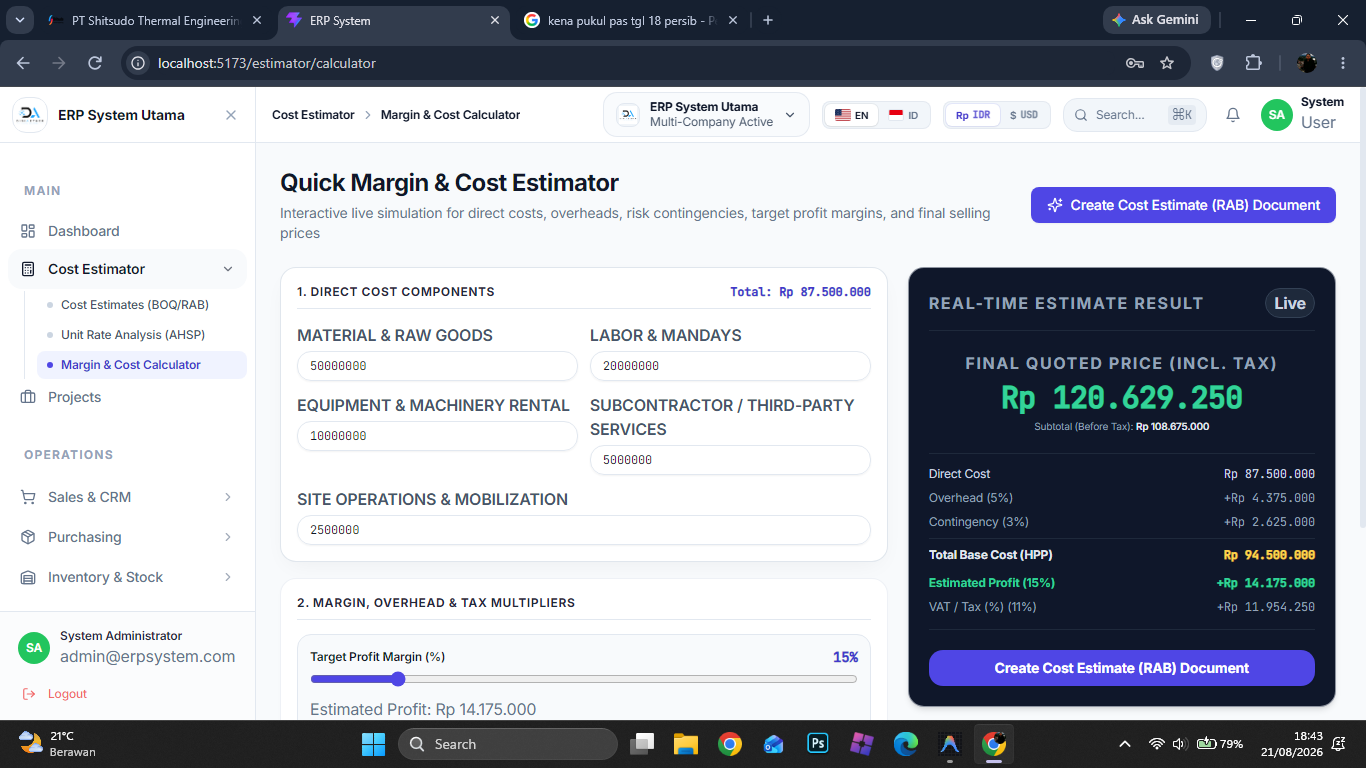Image resolution: width=1366 pixels, height=768 pixels.
Task: Open Chrome extensions puzzle icon
Action: coord(1253,63)
